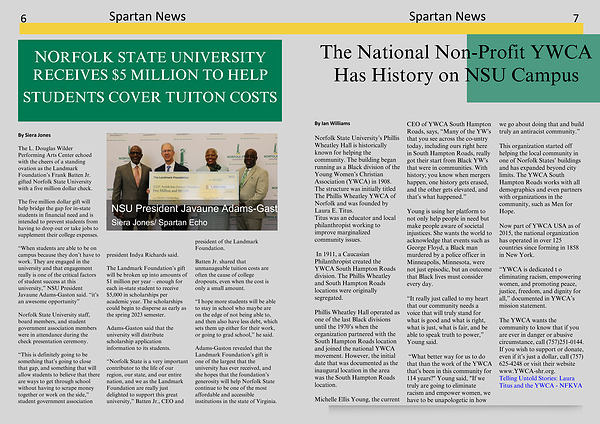Viewport: 600px width, 424px height.
Task: Click the 'By Ian Williams' byline
Action: point(332,123)
